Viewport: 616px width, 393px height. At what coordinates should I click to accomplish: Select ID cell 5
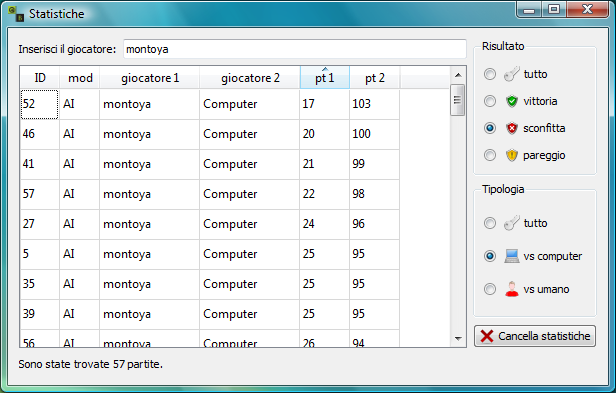[39, 254]
